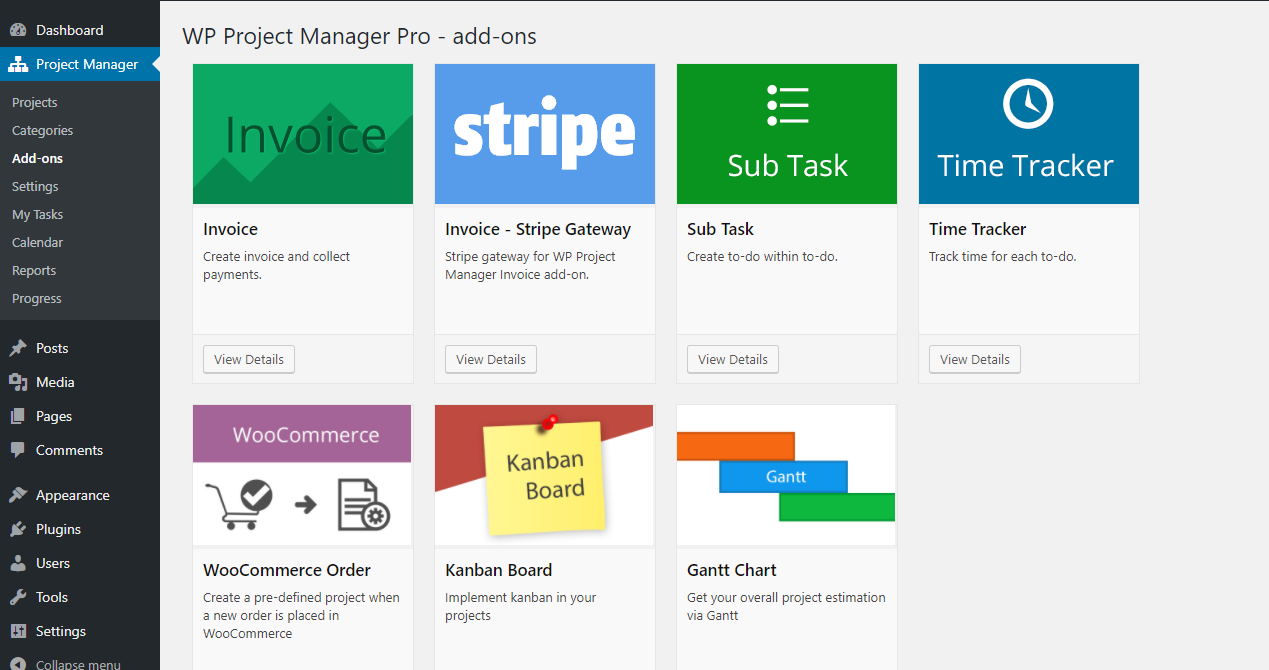Click the Sub Task card title
Viewport: 1269px width, 670px height.
720,229
